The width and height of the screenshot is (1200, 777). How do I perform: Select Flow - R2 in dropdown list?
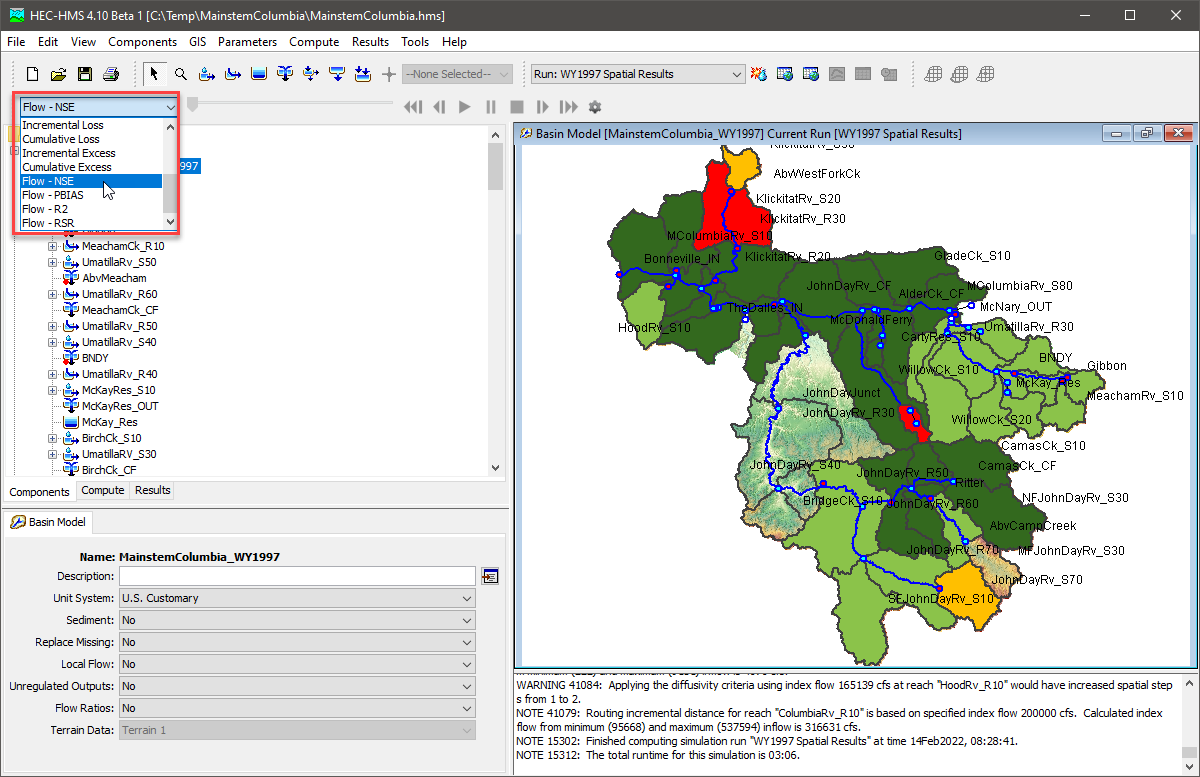pos(91,209)
